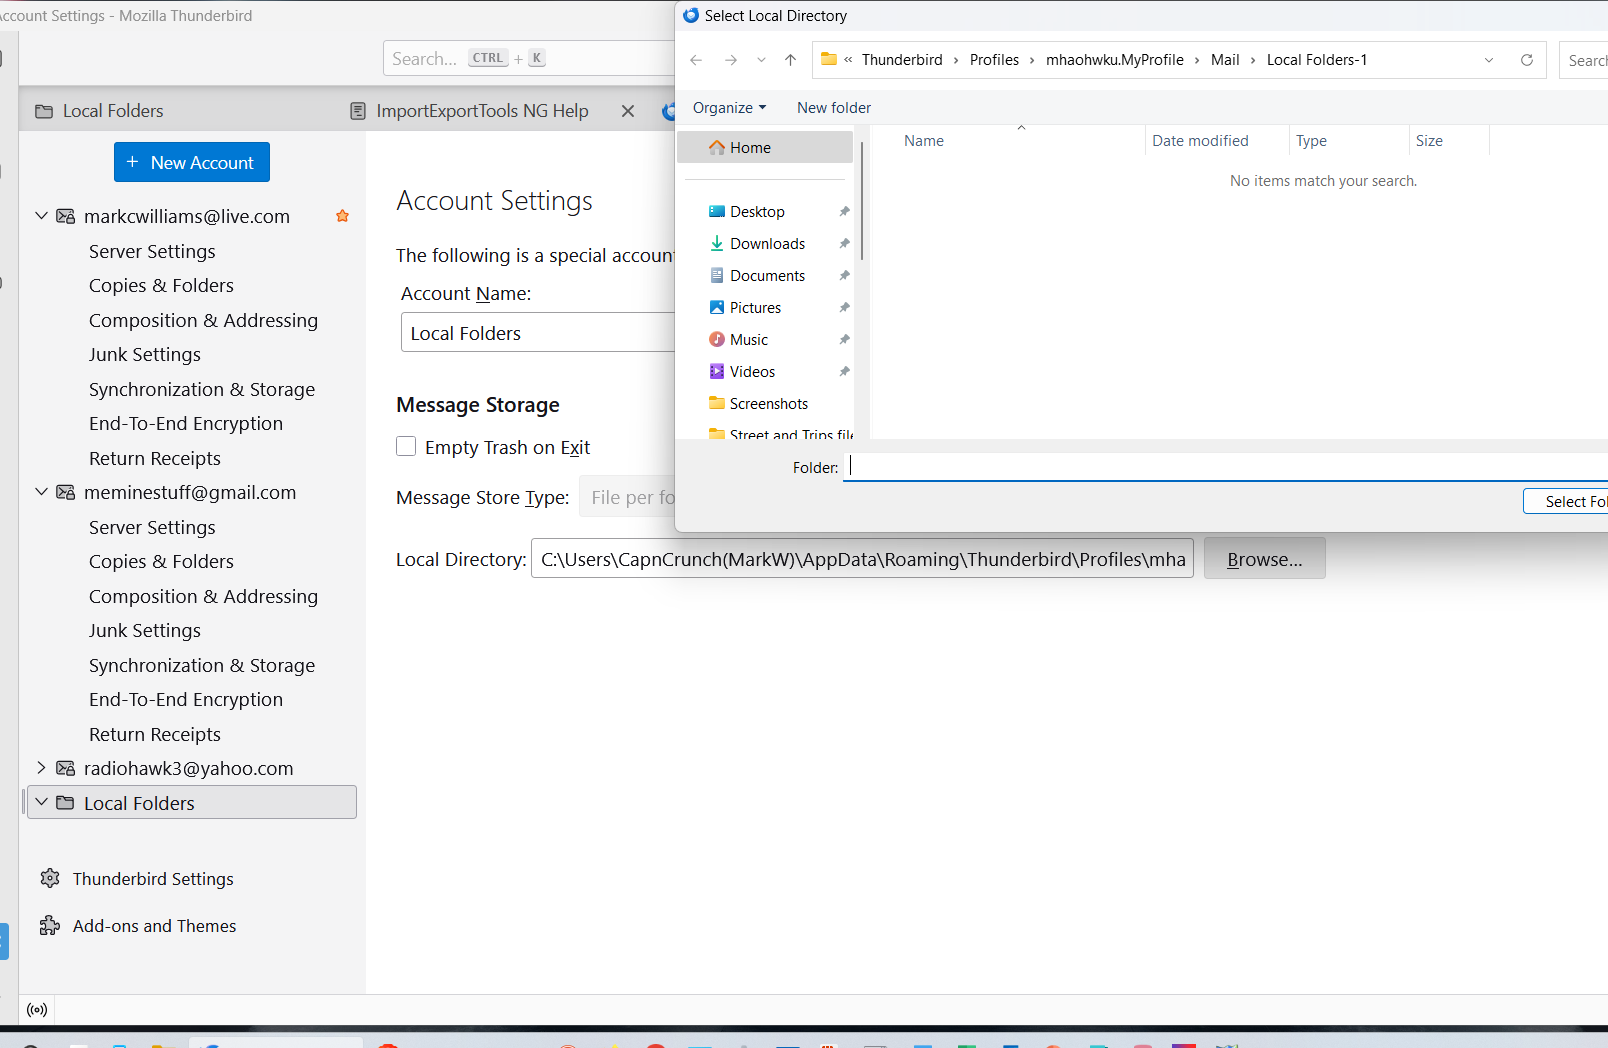
Task: Open the Organize dropdown menu
Action: (x=729, y=108)
